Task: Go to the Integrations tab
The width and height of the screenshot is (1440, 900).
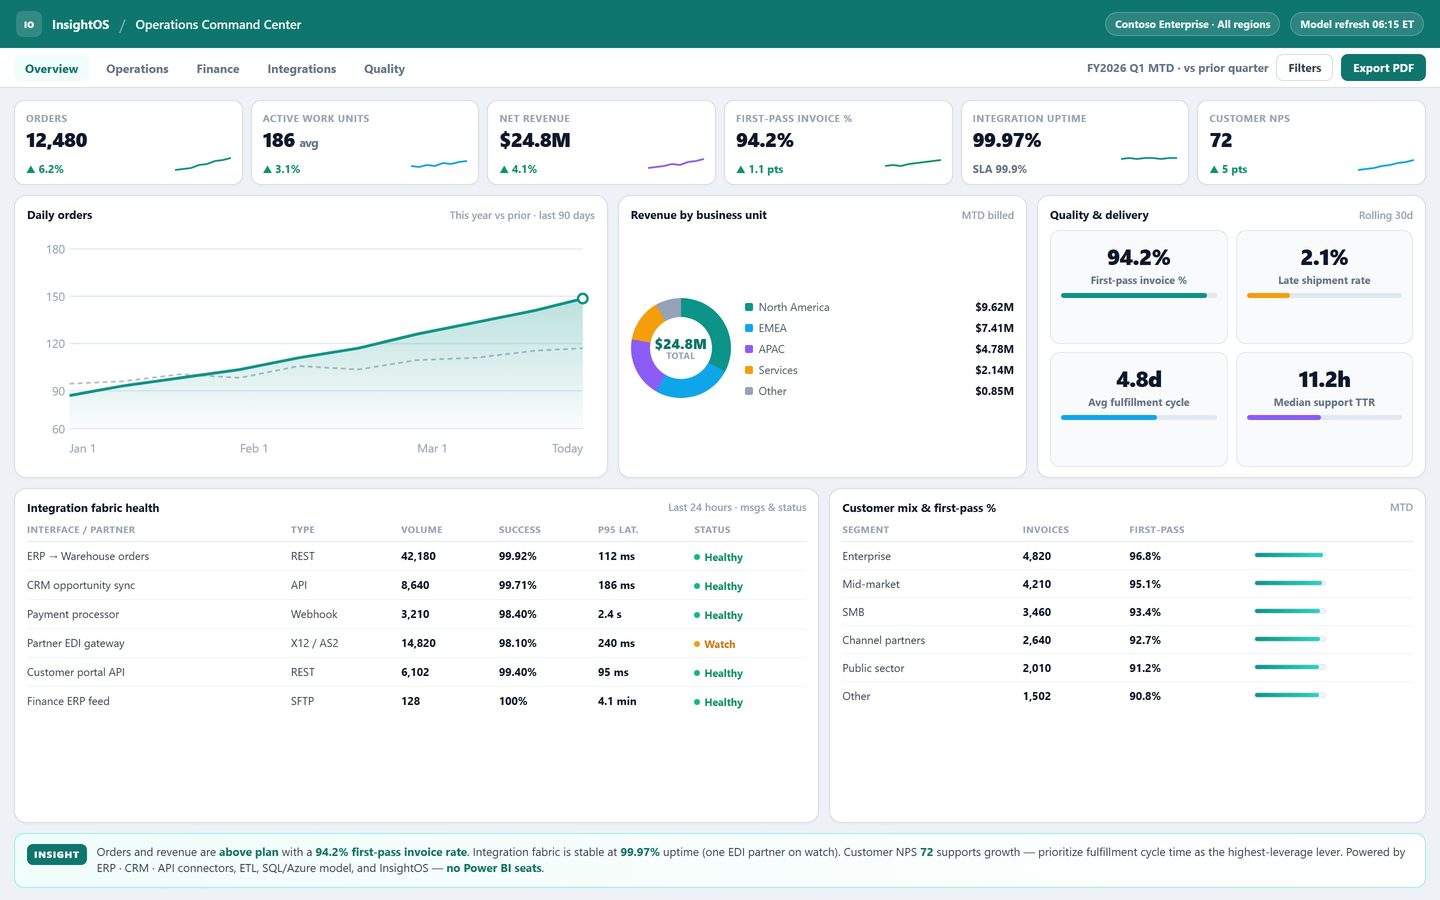Action: tap(302, 69)
